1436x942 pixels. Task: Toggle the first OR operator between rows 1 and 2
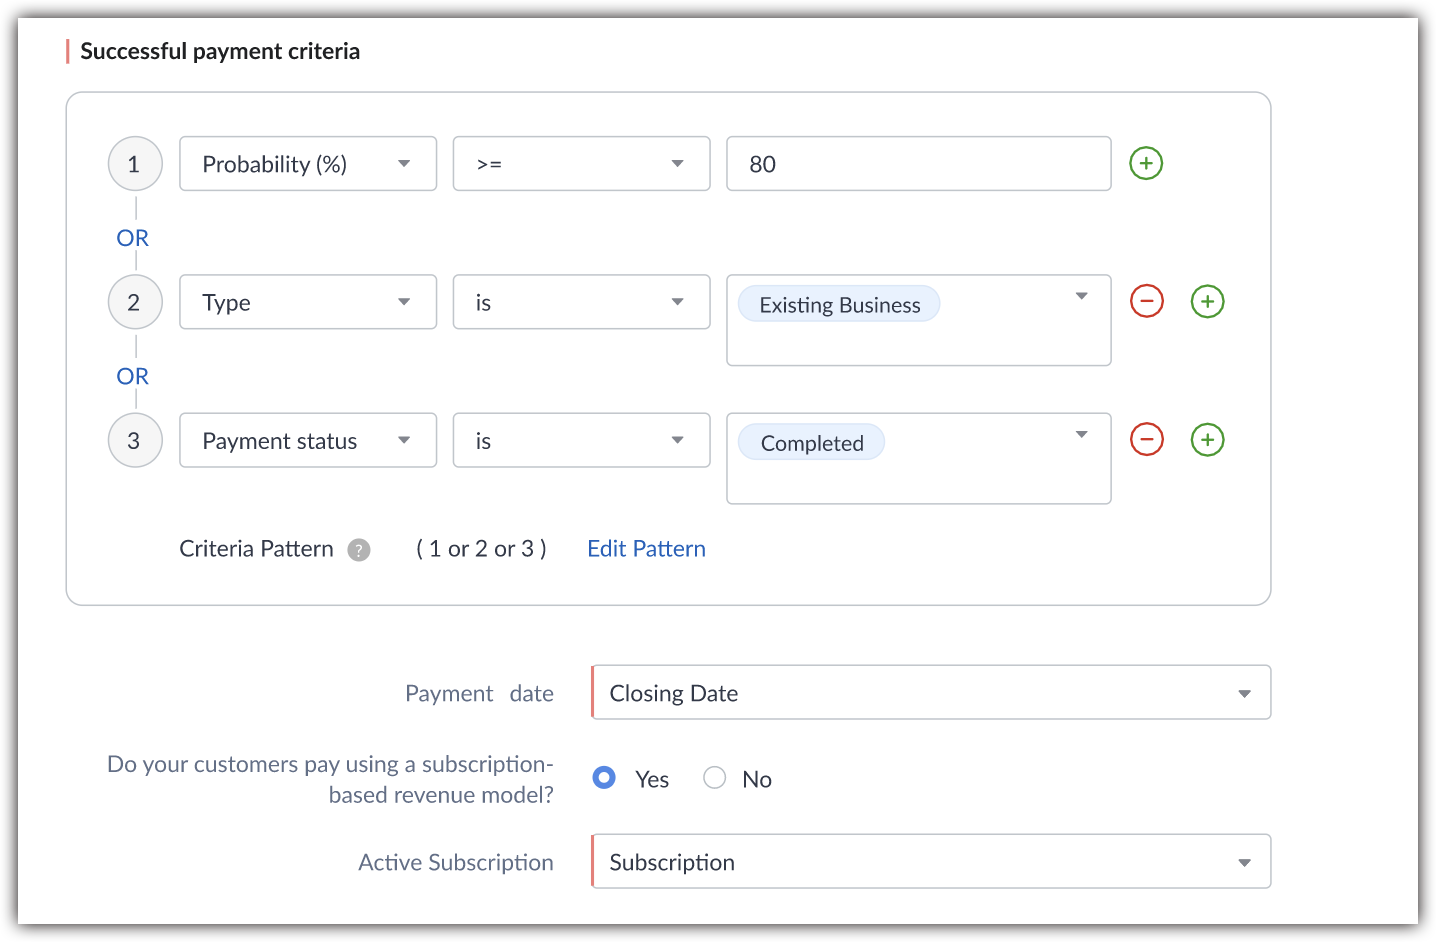click(132, 238)
